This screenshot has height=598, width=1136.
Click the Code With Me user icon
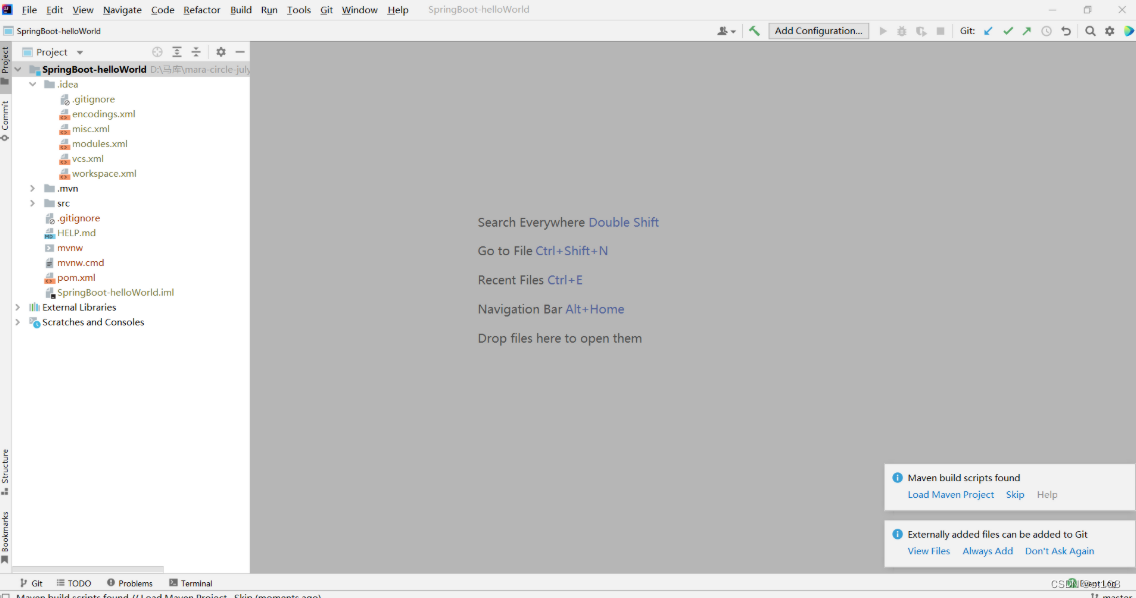click(726, 31)
